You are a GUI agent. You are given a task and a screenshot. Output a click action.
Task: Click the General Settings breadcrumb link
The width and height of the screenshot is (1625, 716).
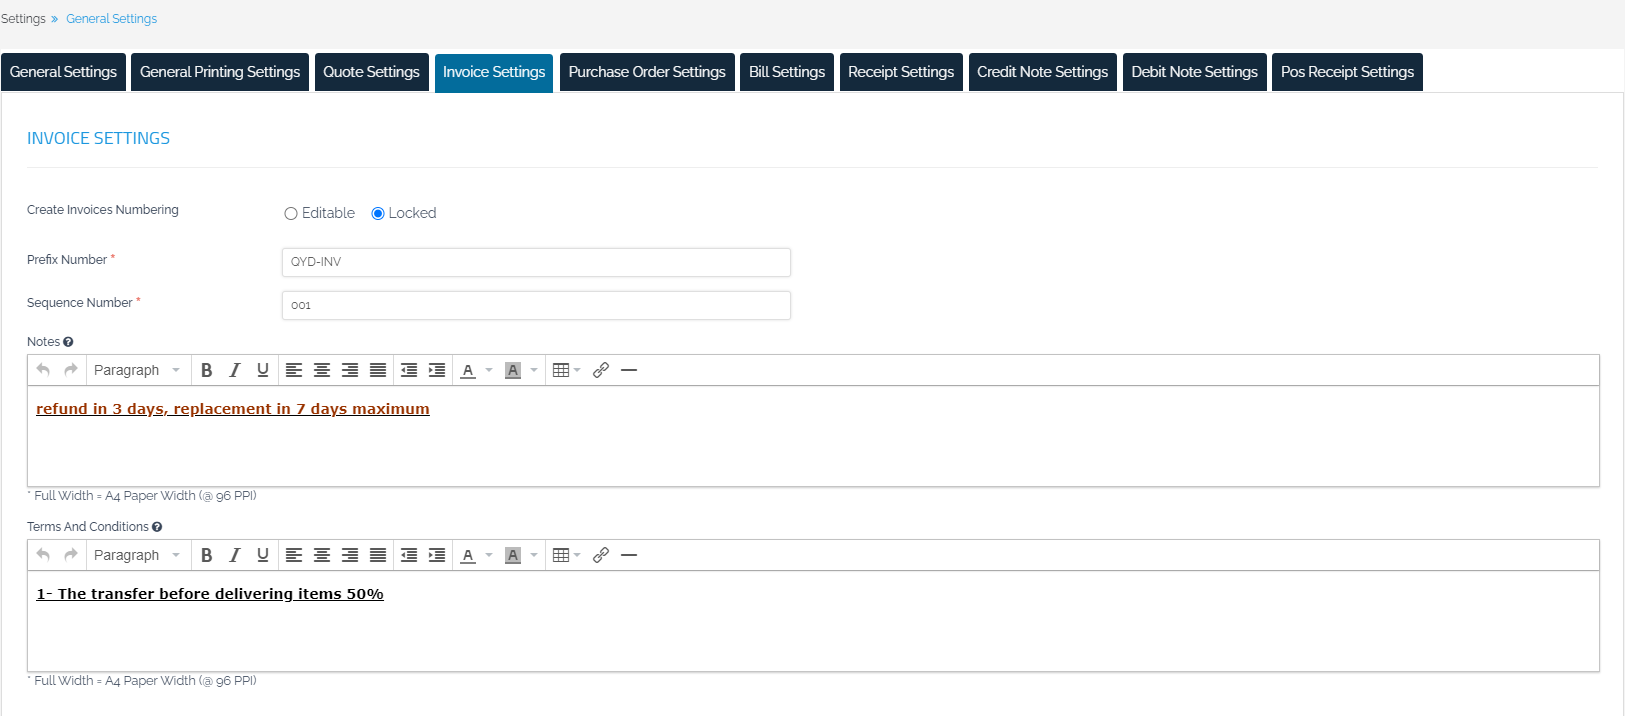(111, 19)
